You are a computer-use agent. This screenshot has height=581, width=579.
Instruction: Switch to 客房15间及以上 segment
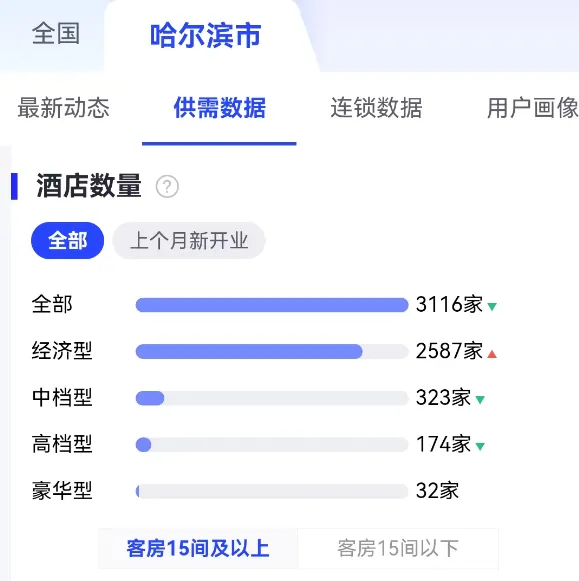(198, 549)
